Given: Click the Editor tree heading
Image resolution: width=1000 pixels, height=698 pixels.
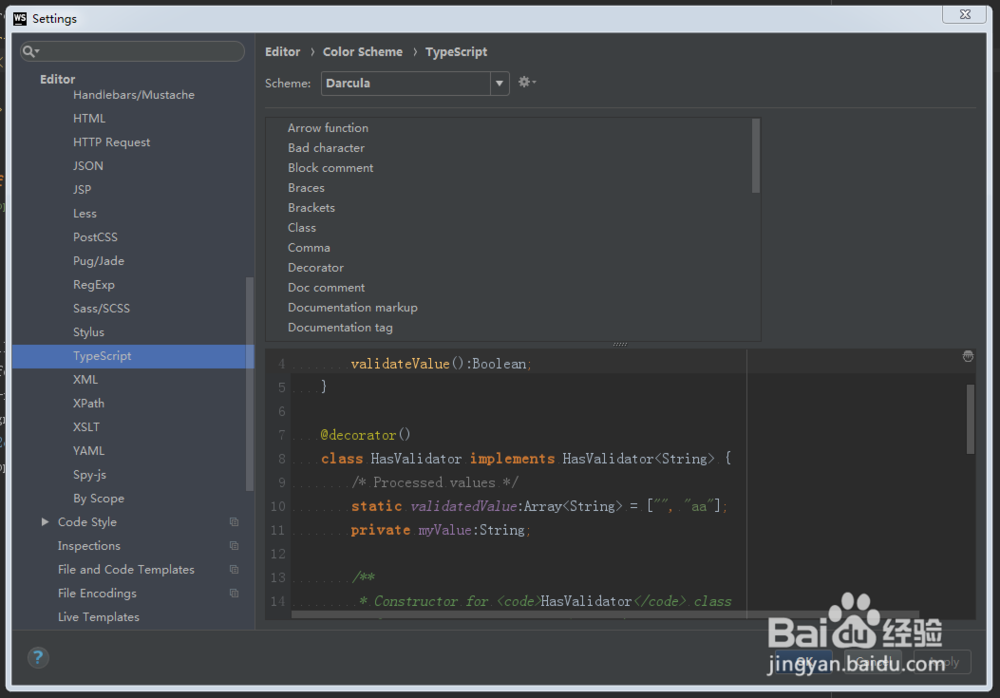Looking at the screenshot, I should click(57, 79).
